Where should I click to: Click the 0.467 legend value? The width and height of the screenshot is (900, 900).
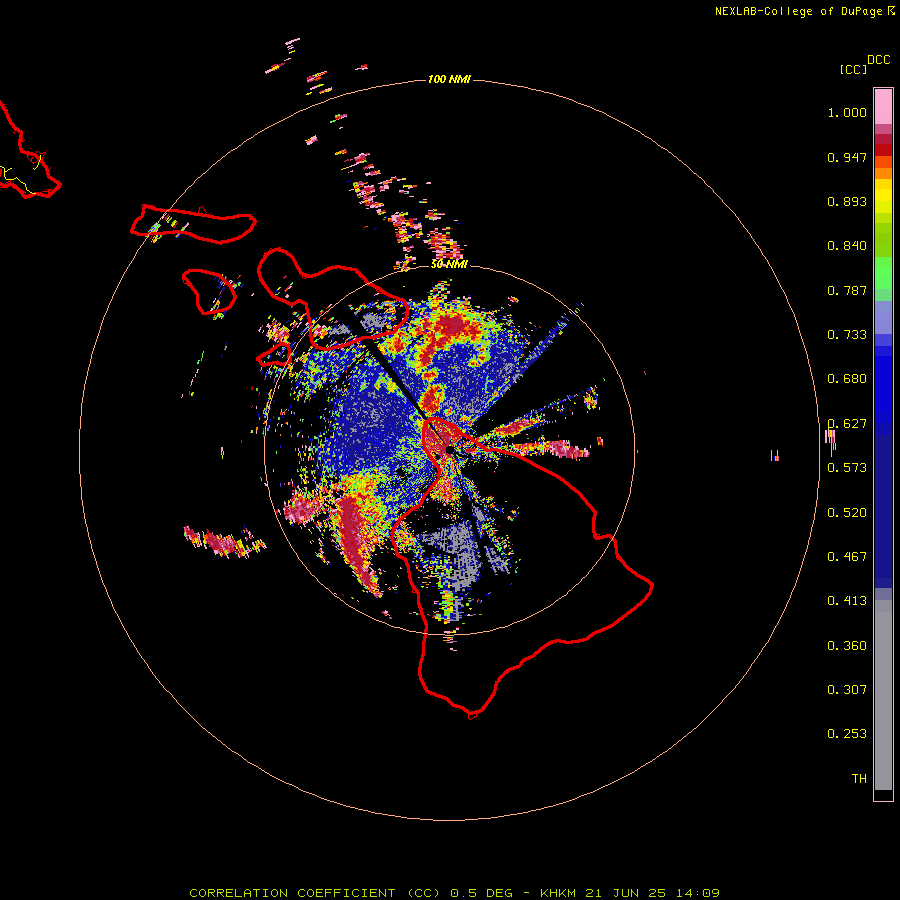pyautogui.click(x=847, y=557)
